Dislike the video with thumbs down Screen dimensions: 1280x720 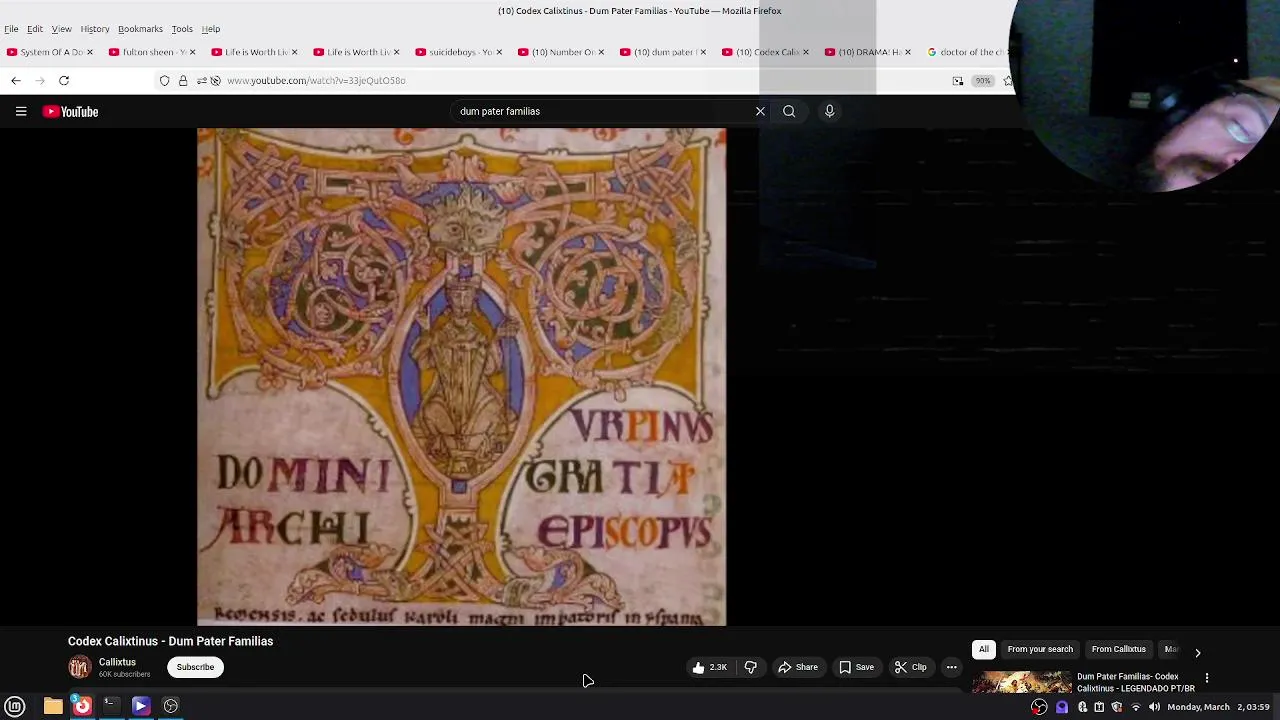point(751,667)
